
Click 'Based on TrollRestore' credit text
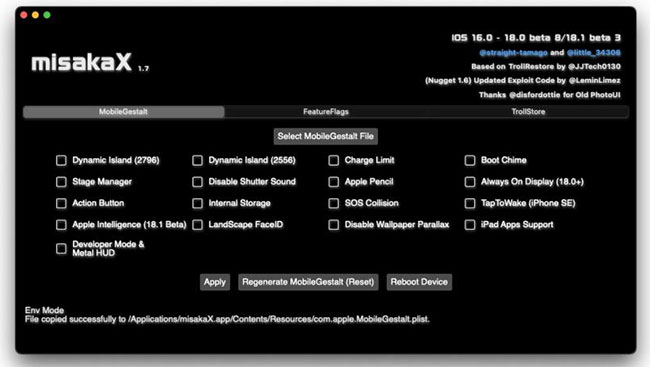click(546, 66)
